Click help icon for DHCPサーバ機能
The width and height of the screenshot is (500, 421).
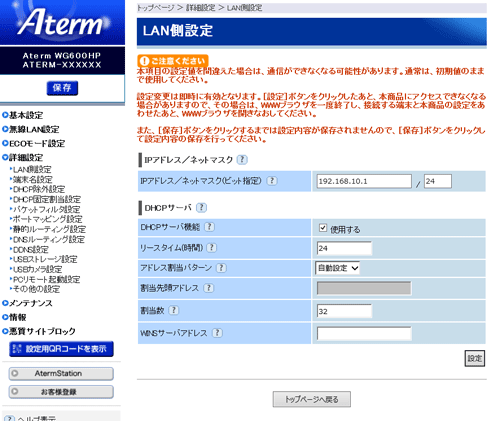point(209,227)
